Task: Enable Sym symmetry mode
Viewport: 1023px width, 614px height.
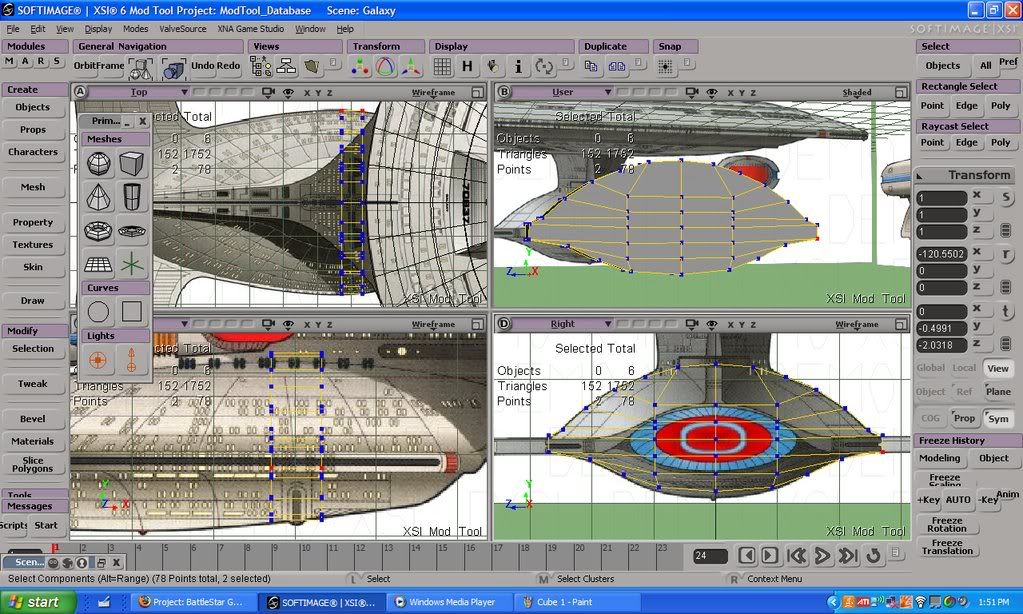Action: [x=998, y=419]
